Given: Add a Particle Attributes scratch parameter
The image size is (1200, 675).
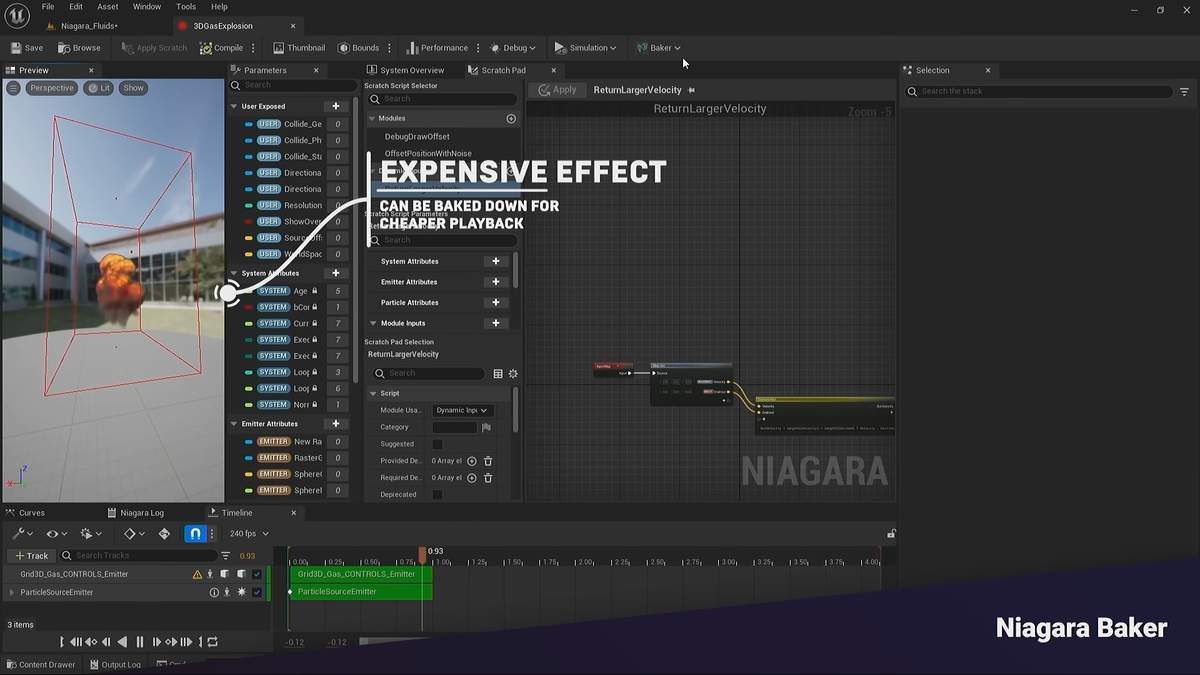Looking at the screenshot, I should point(495,302).
